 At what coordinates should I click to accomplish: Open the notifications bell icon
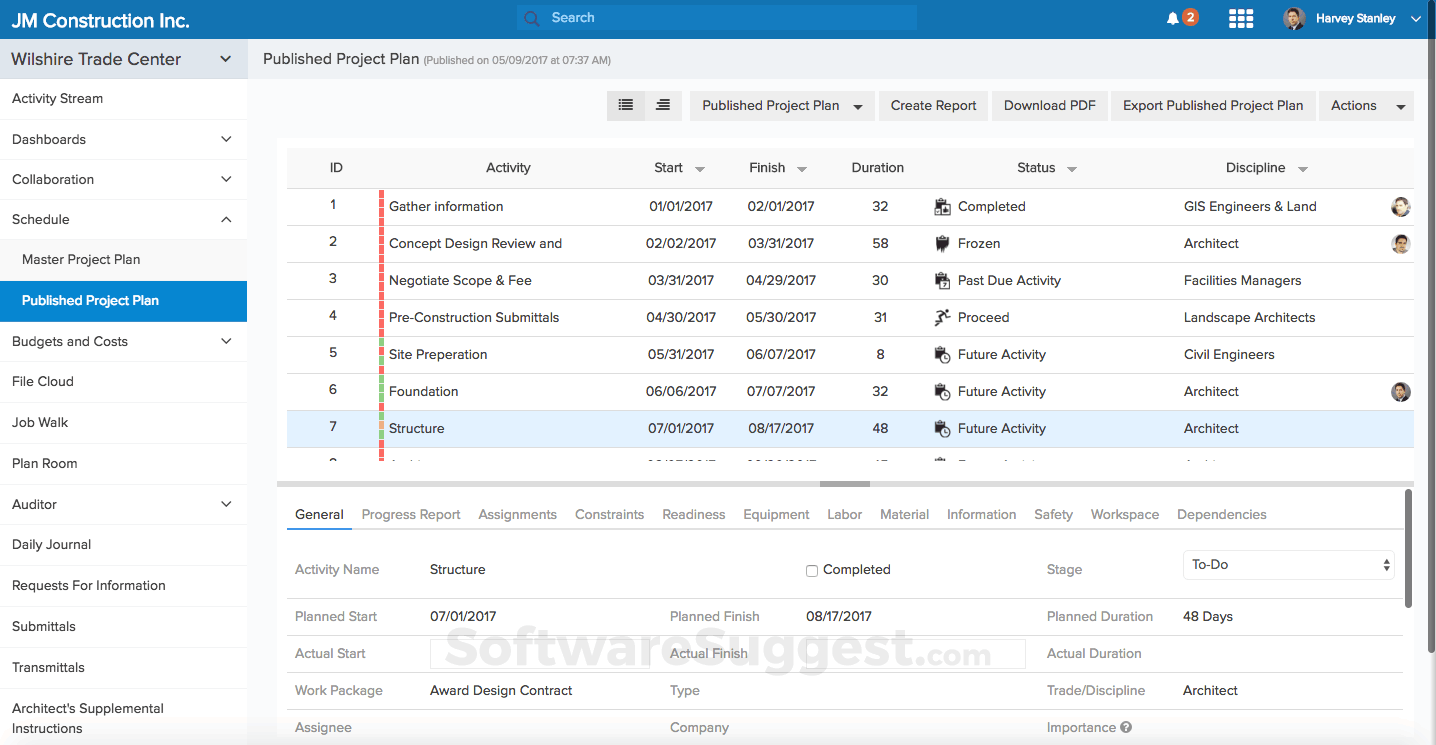[x=1173, y=18]
